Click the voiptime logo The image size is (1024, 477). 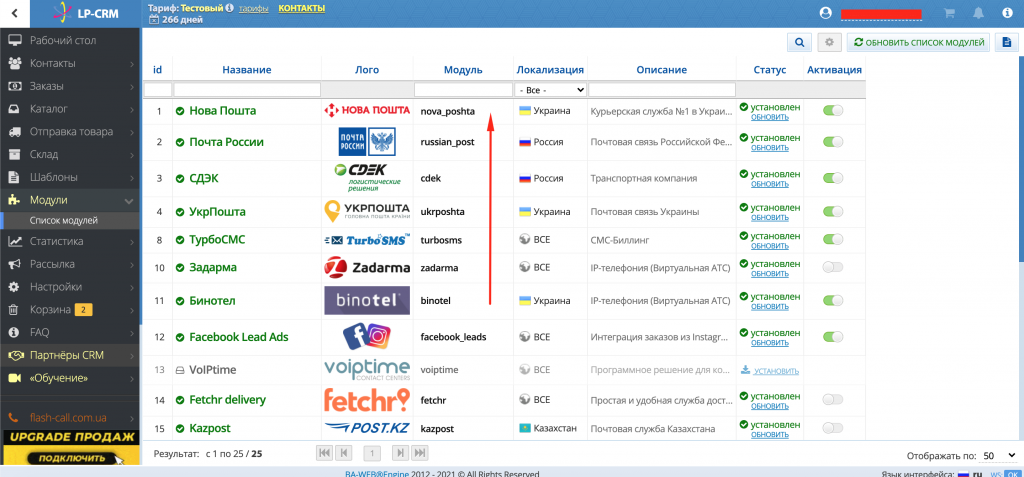coord(367,369)
